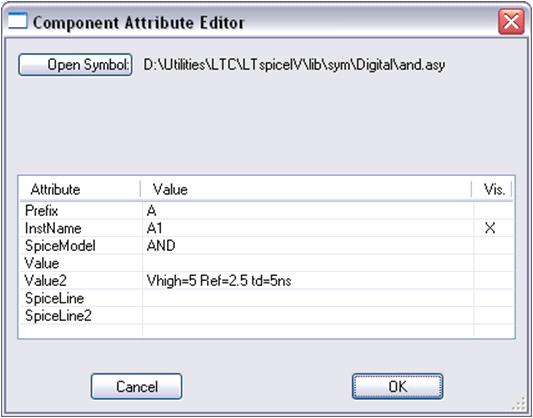Select the Value attribute label
Screen dimensions: 533x418
[42, 263]
